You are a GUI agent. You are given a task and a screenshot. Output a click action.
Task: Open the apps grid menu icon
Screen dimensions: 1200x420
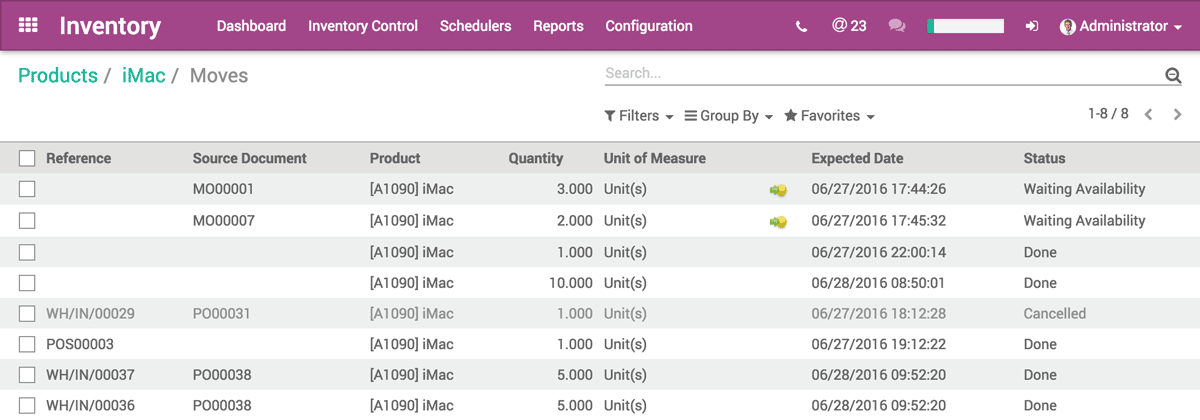(28, 26)
